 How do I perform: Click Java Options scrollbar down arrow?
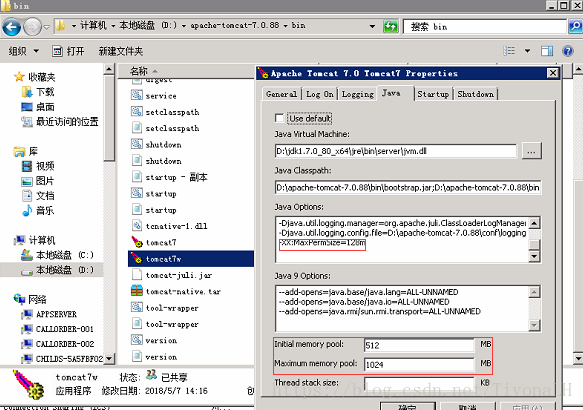(534, 256)
